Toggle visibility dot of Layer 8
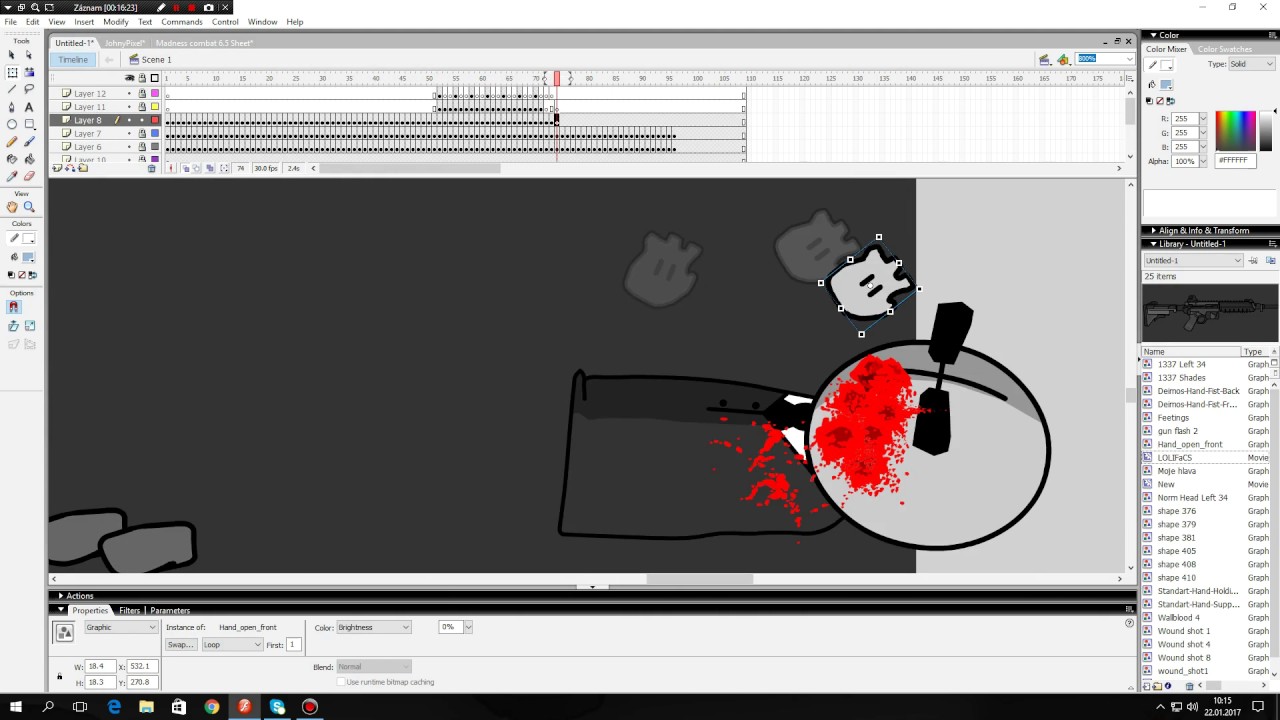The image size is (1280, 720). [129, 120]
